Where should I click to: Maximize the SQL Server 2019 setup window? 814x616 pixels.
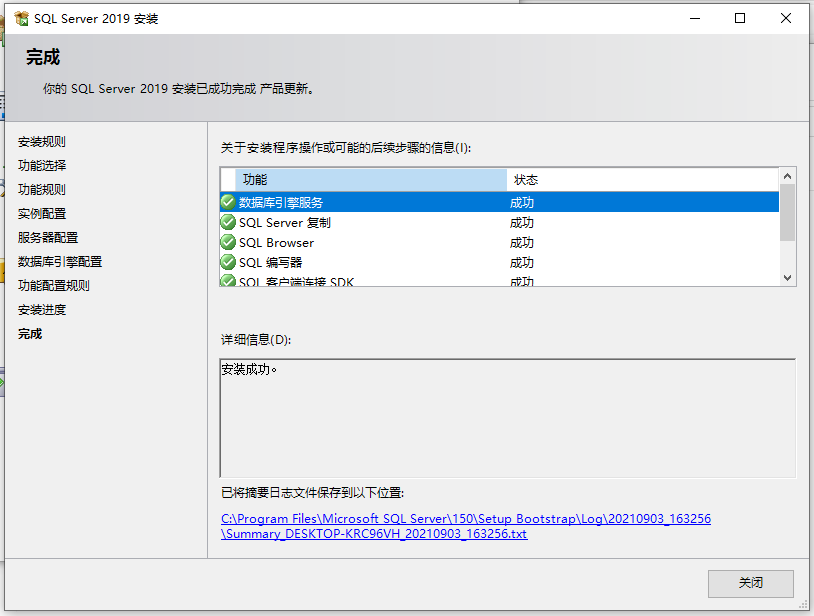(x=740, y=19)
